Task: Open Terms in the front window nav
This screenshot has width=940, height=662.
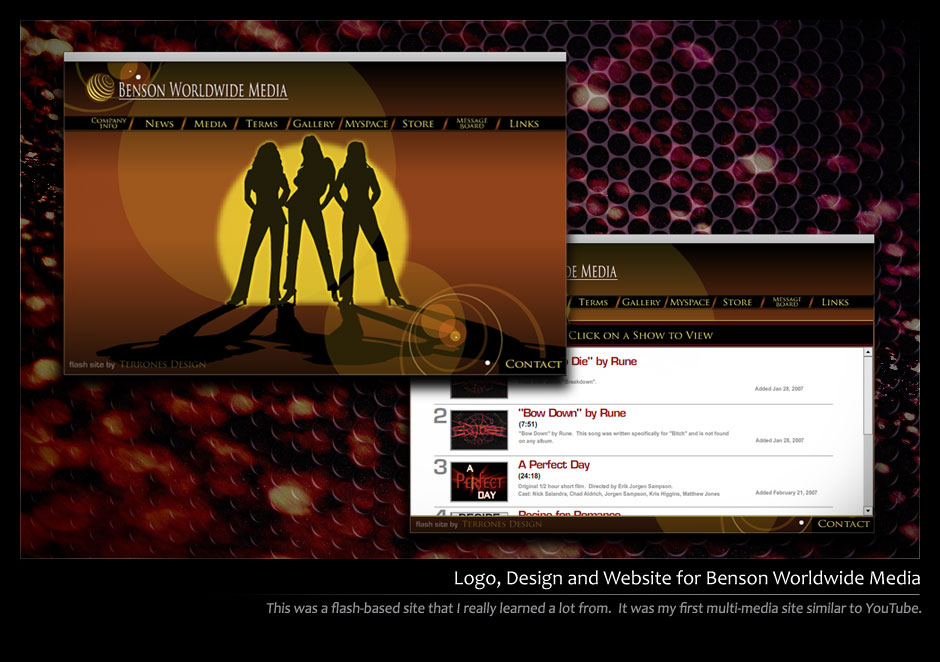Action: (x=261, y=124)
